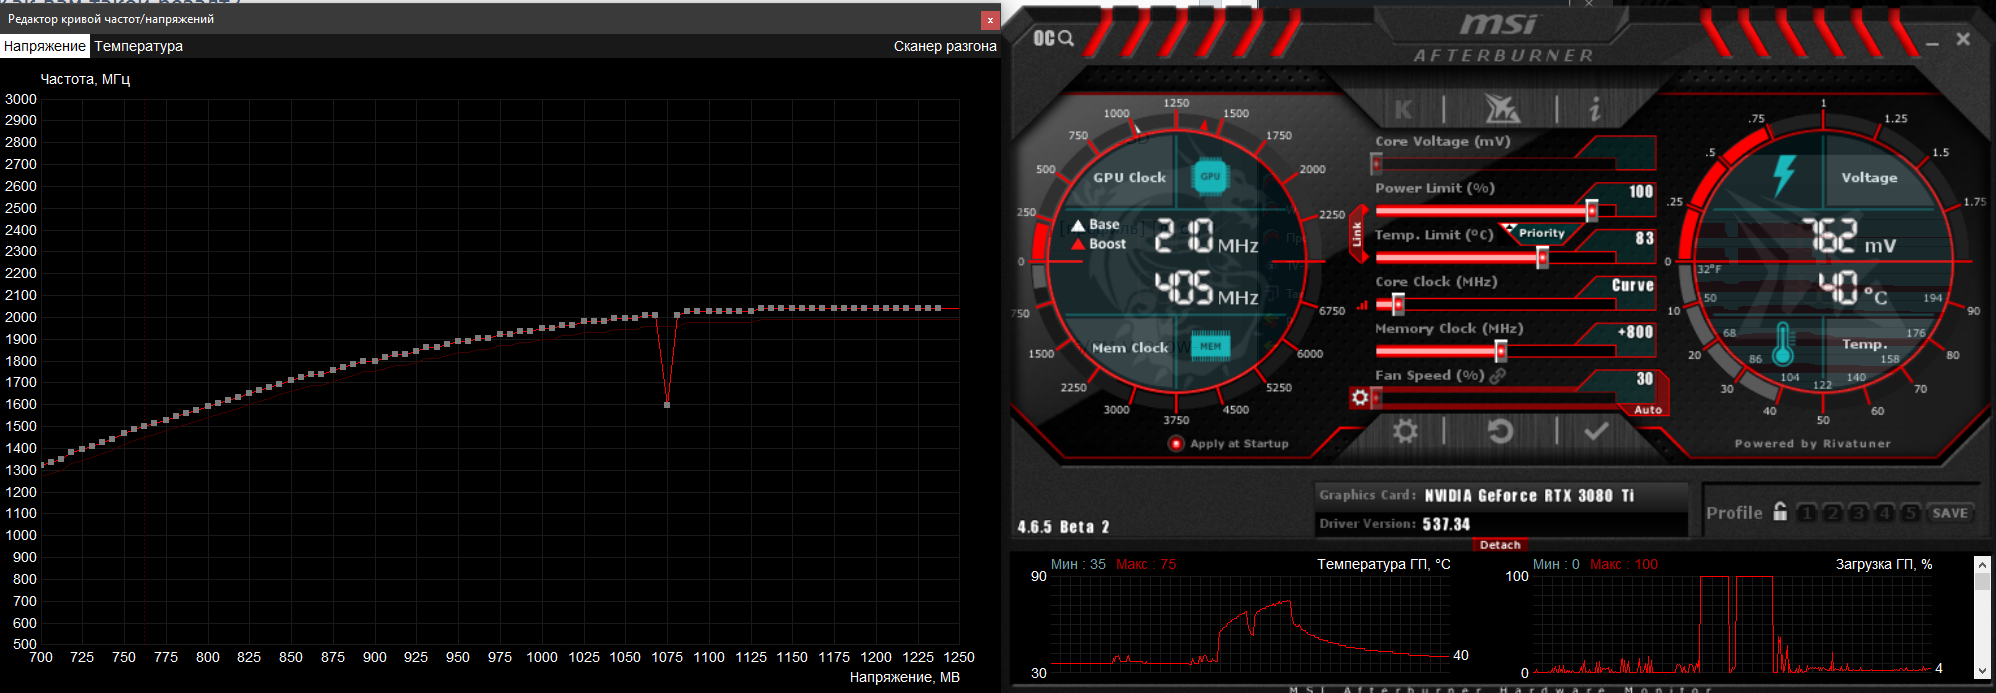Image resolution: width=1996 pixels, height=693 pixels.
Task: Select profile slot 2
Action: (1832, 513)
